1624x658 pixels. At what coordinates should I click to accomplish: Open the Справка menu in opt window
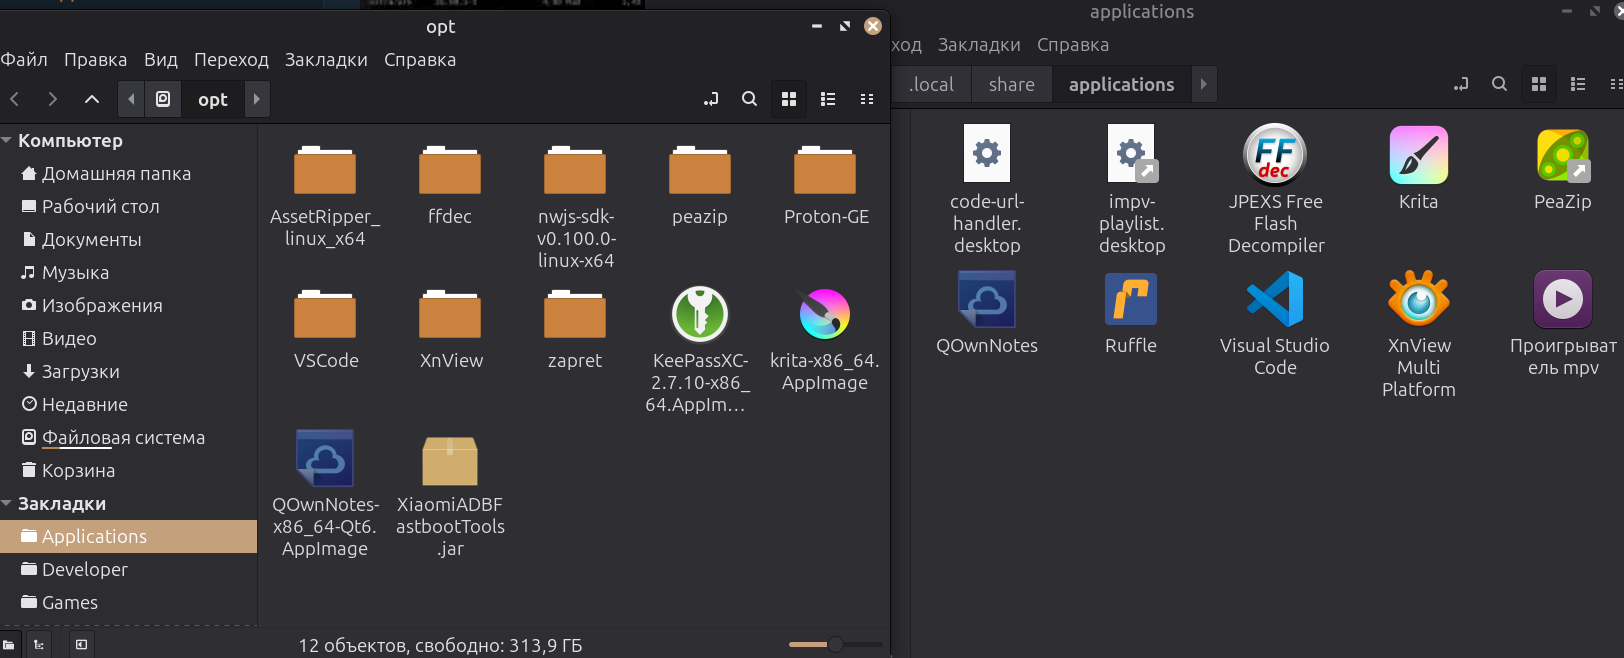[x=420, y=59]
